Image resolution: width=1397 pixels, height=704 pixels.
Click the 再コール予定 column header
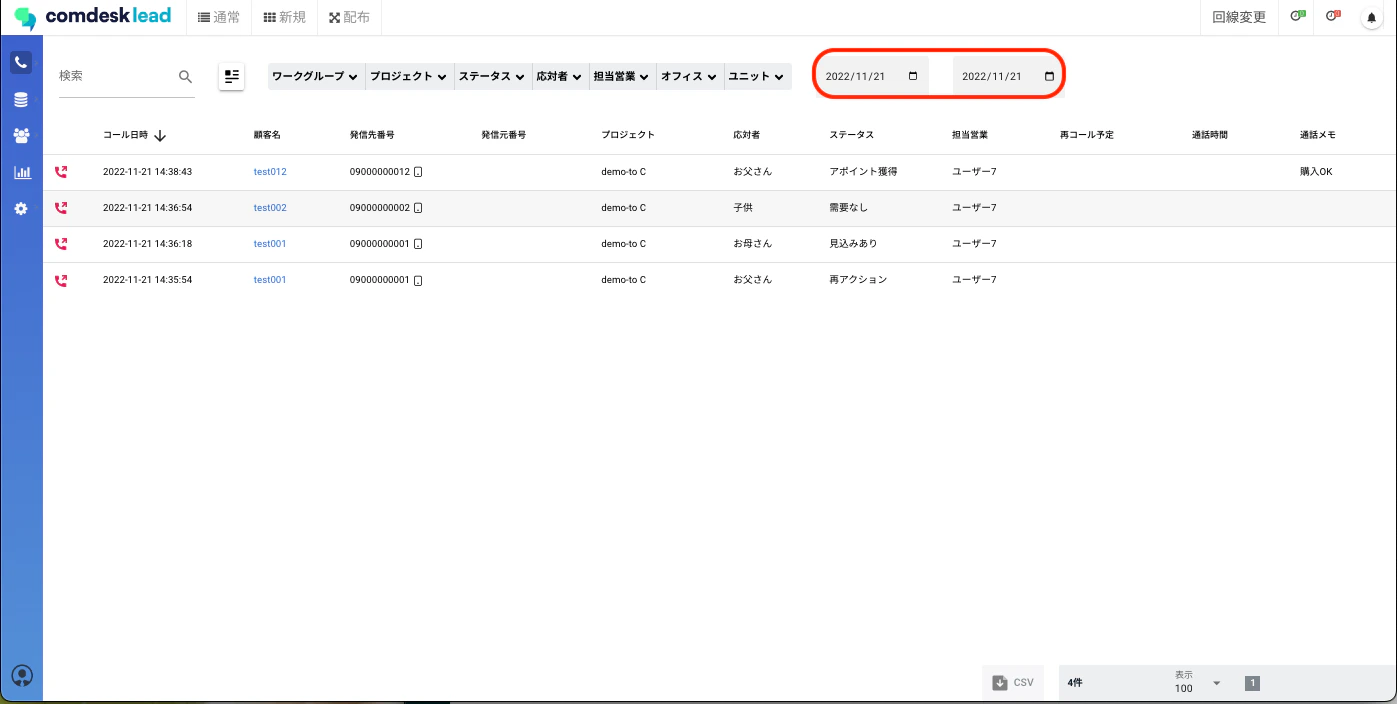coord(1087,135)
